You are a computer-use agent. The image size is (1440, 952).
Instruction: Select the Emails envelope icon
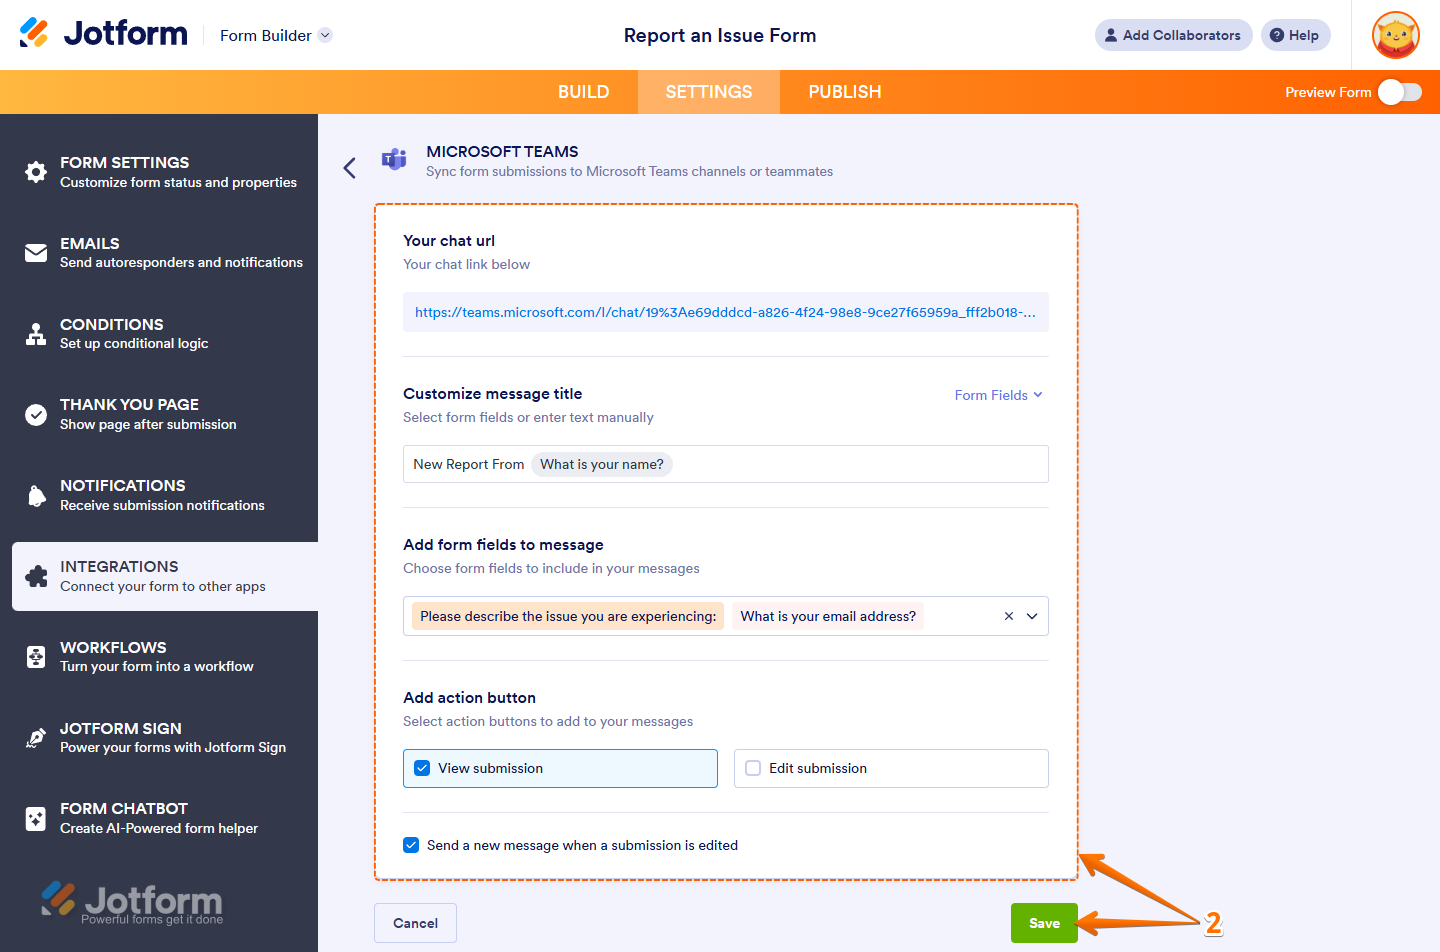pos(35,252)
